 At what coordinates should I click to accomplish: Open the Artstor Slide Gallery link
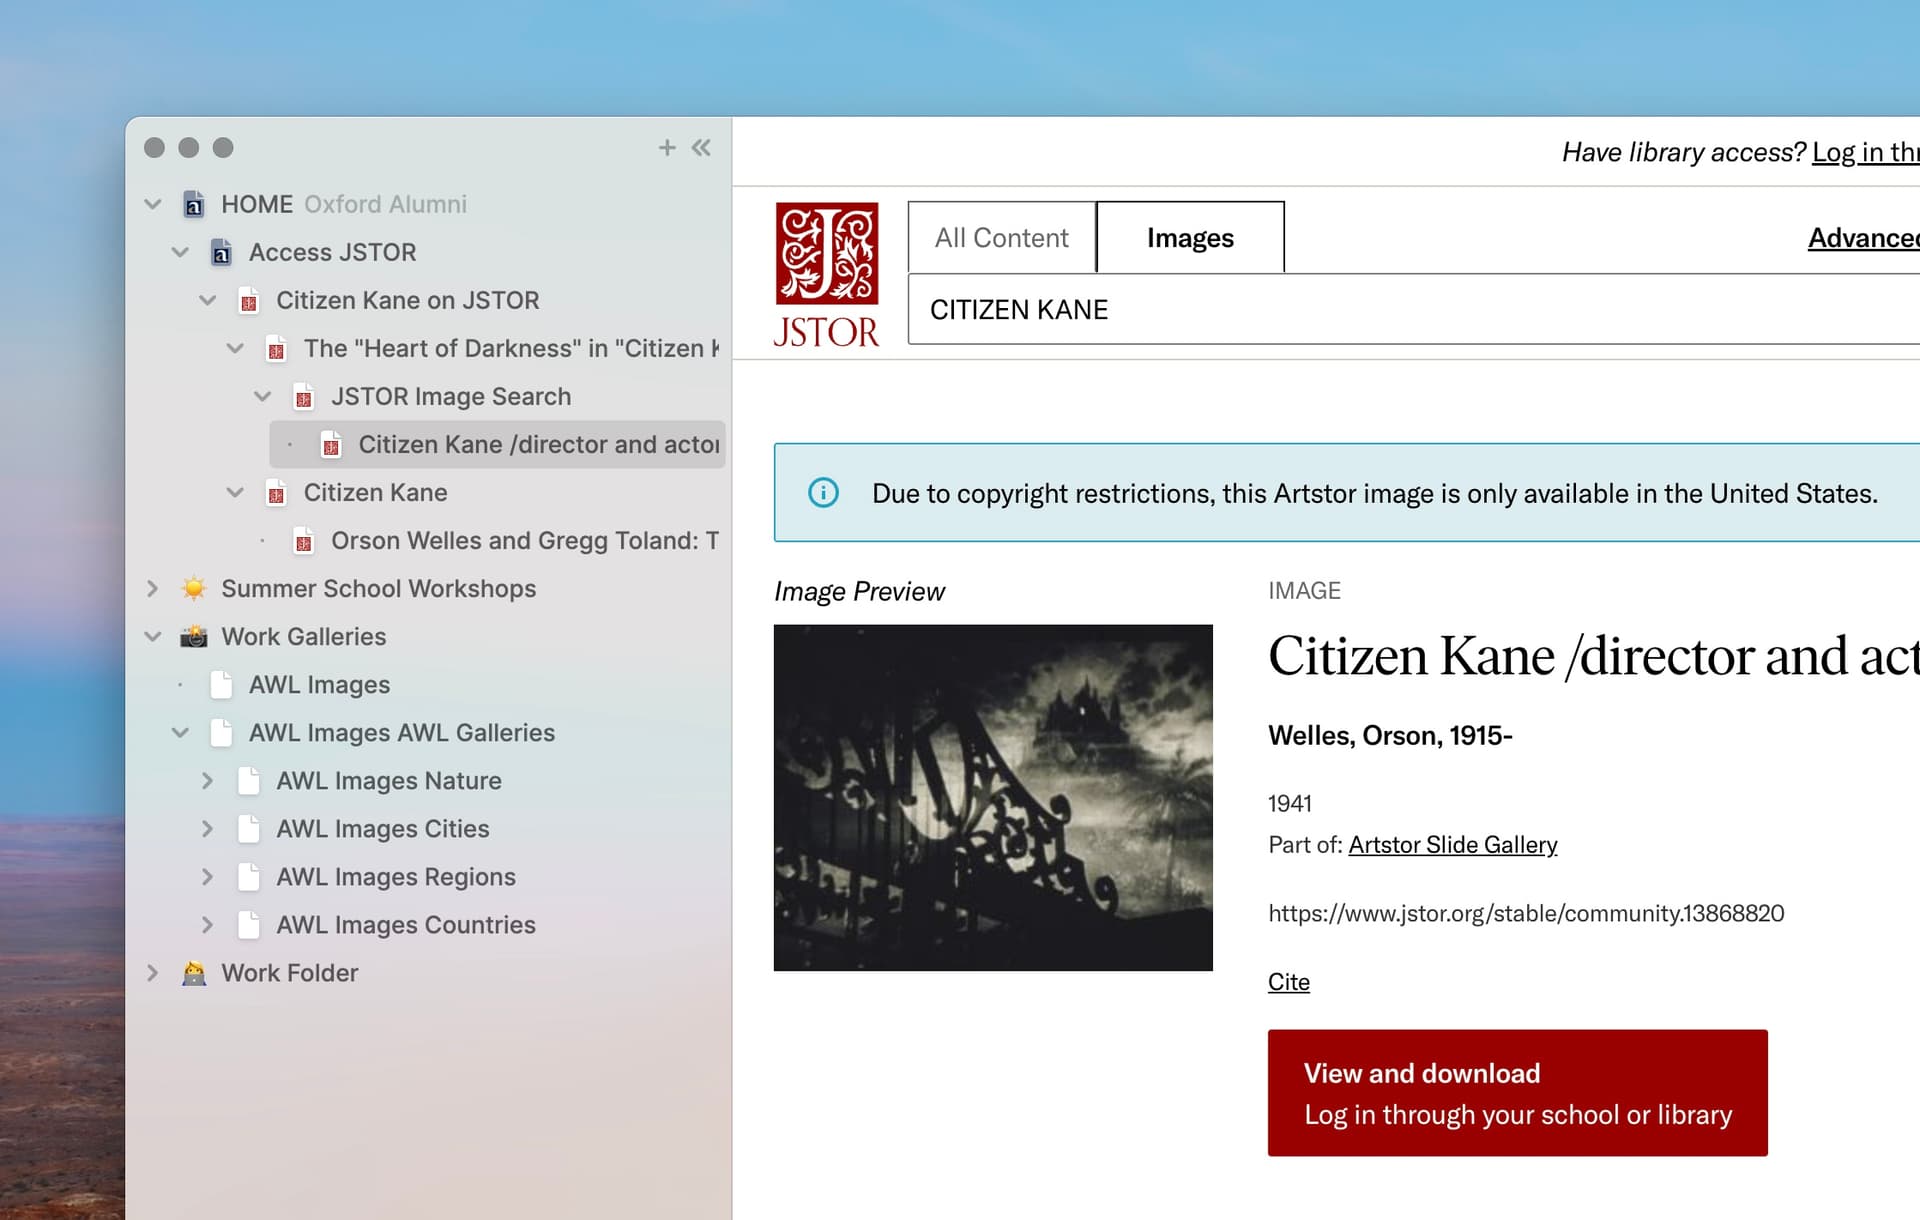click(1452, 844)
